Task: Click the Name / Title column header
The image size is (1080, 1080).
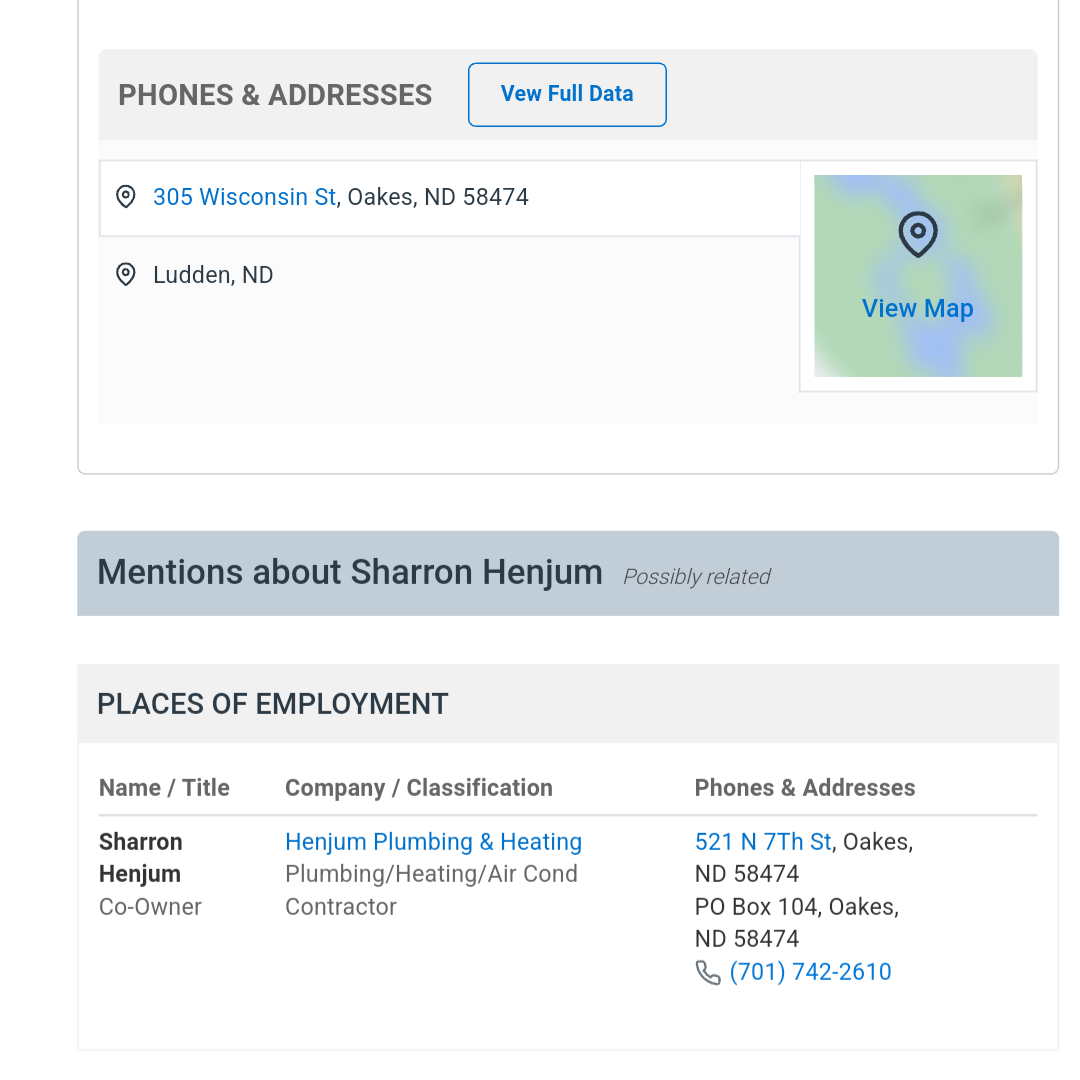Action: click(164, 788)
